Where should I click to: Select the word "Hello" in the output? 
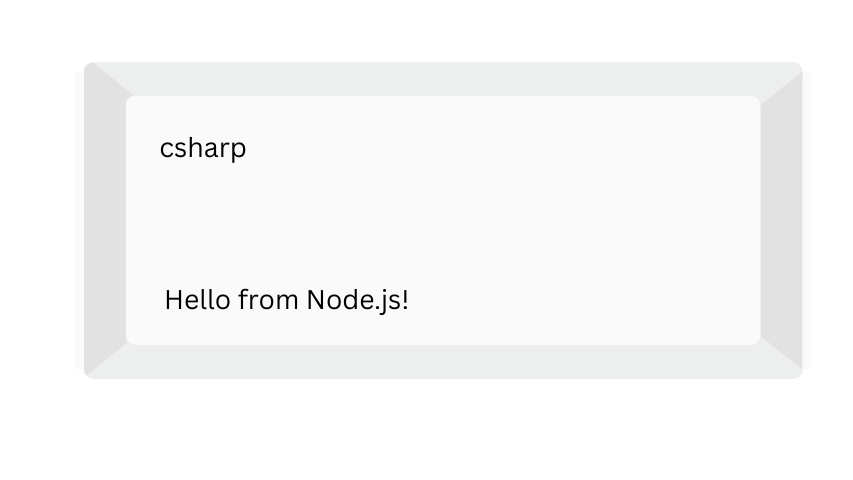[198, 299]
